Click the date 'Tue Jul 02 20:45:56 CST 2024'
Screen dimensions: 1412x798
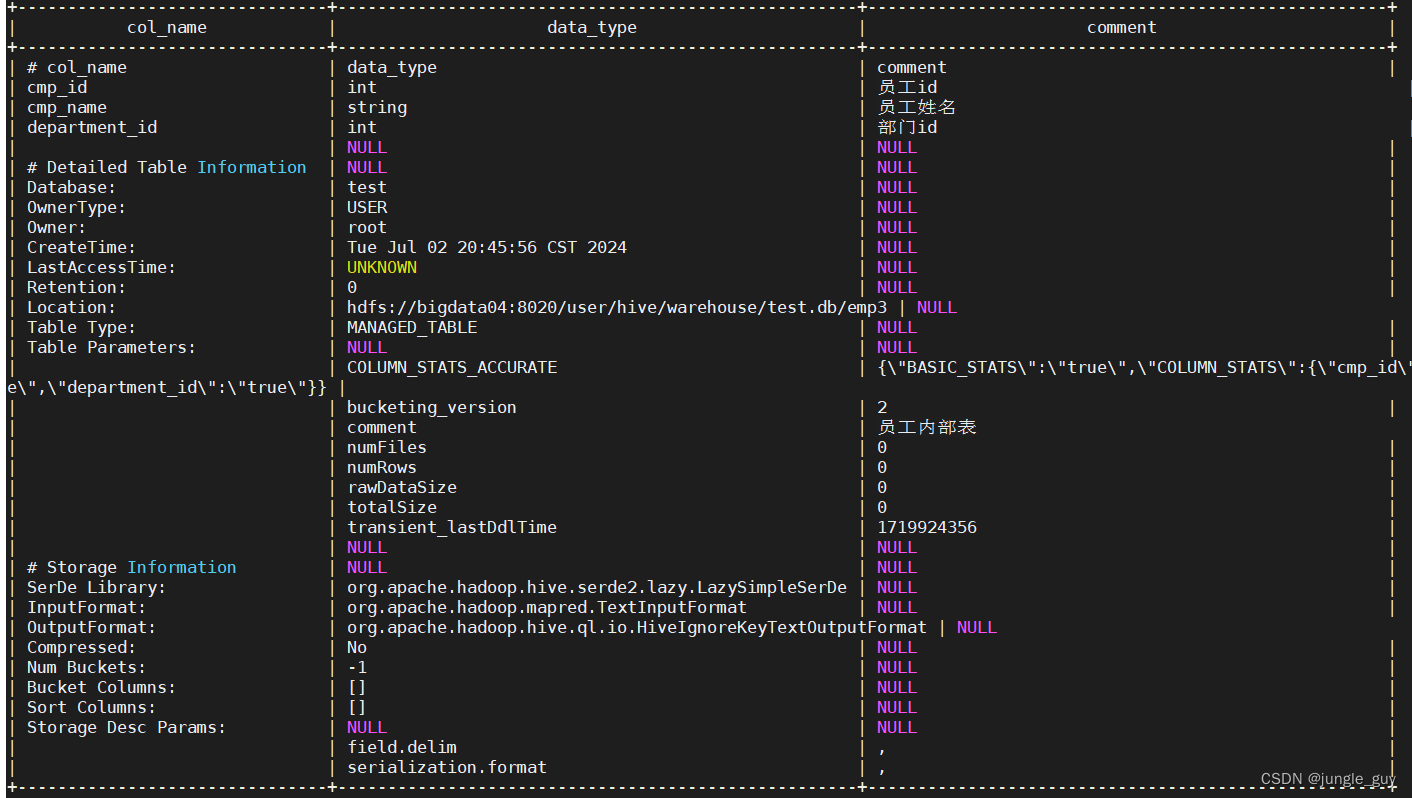(x=487, y=248)
